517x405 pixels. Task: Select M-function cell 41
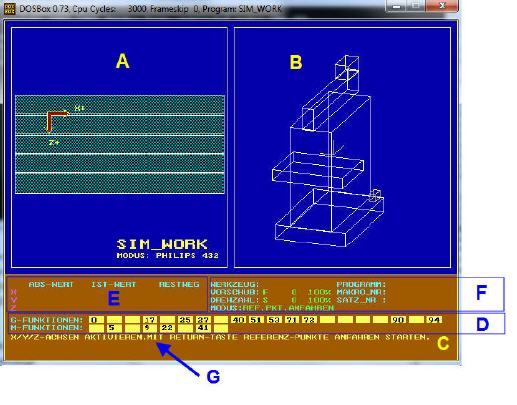[x=203, y=328]
